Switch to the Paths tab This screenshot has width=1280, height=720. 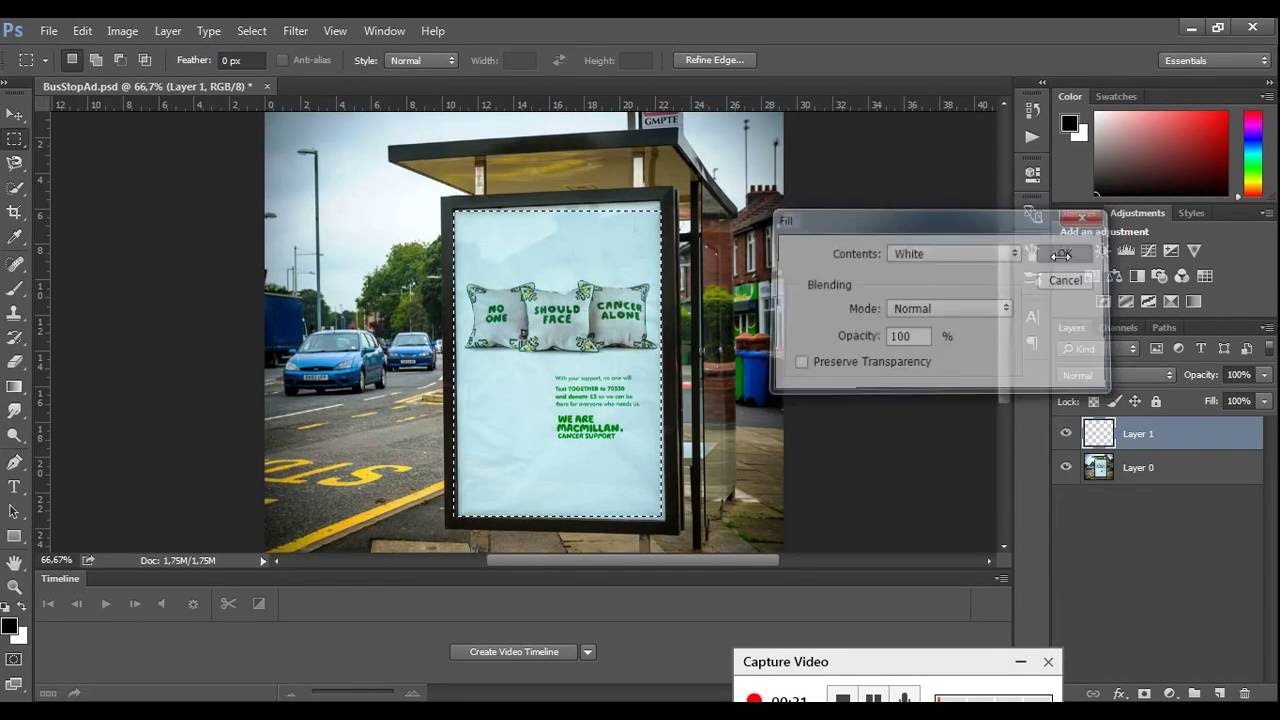pos(1164,328)
